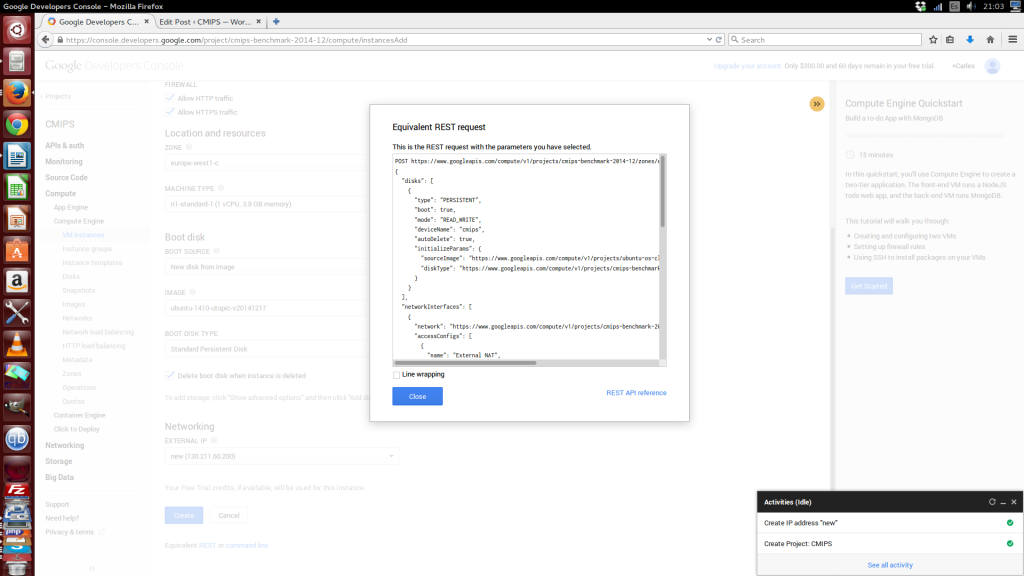Image resolution: width=1024 pixels, height=576 pixels.
Task: Collapse the Quickstart panel with yellow arrow
Action: pyautogui.click(x=816, y=104)
